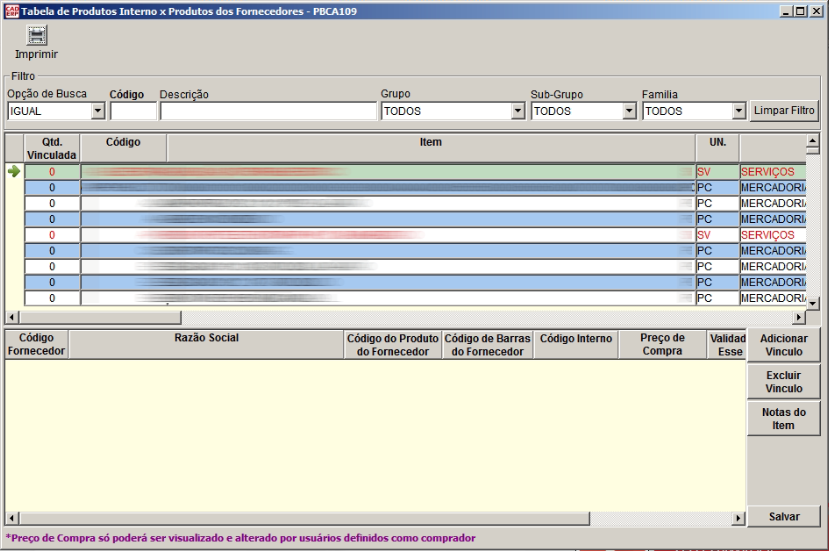Click the green arrow row indicator

point(14,171)
